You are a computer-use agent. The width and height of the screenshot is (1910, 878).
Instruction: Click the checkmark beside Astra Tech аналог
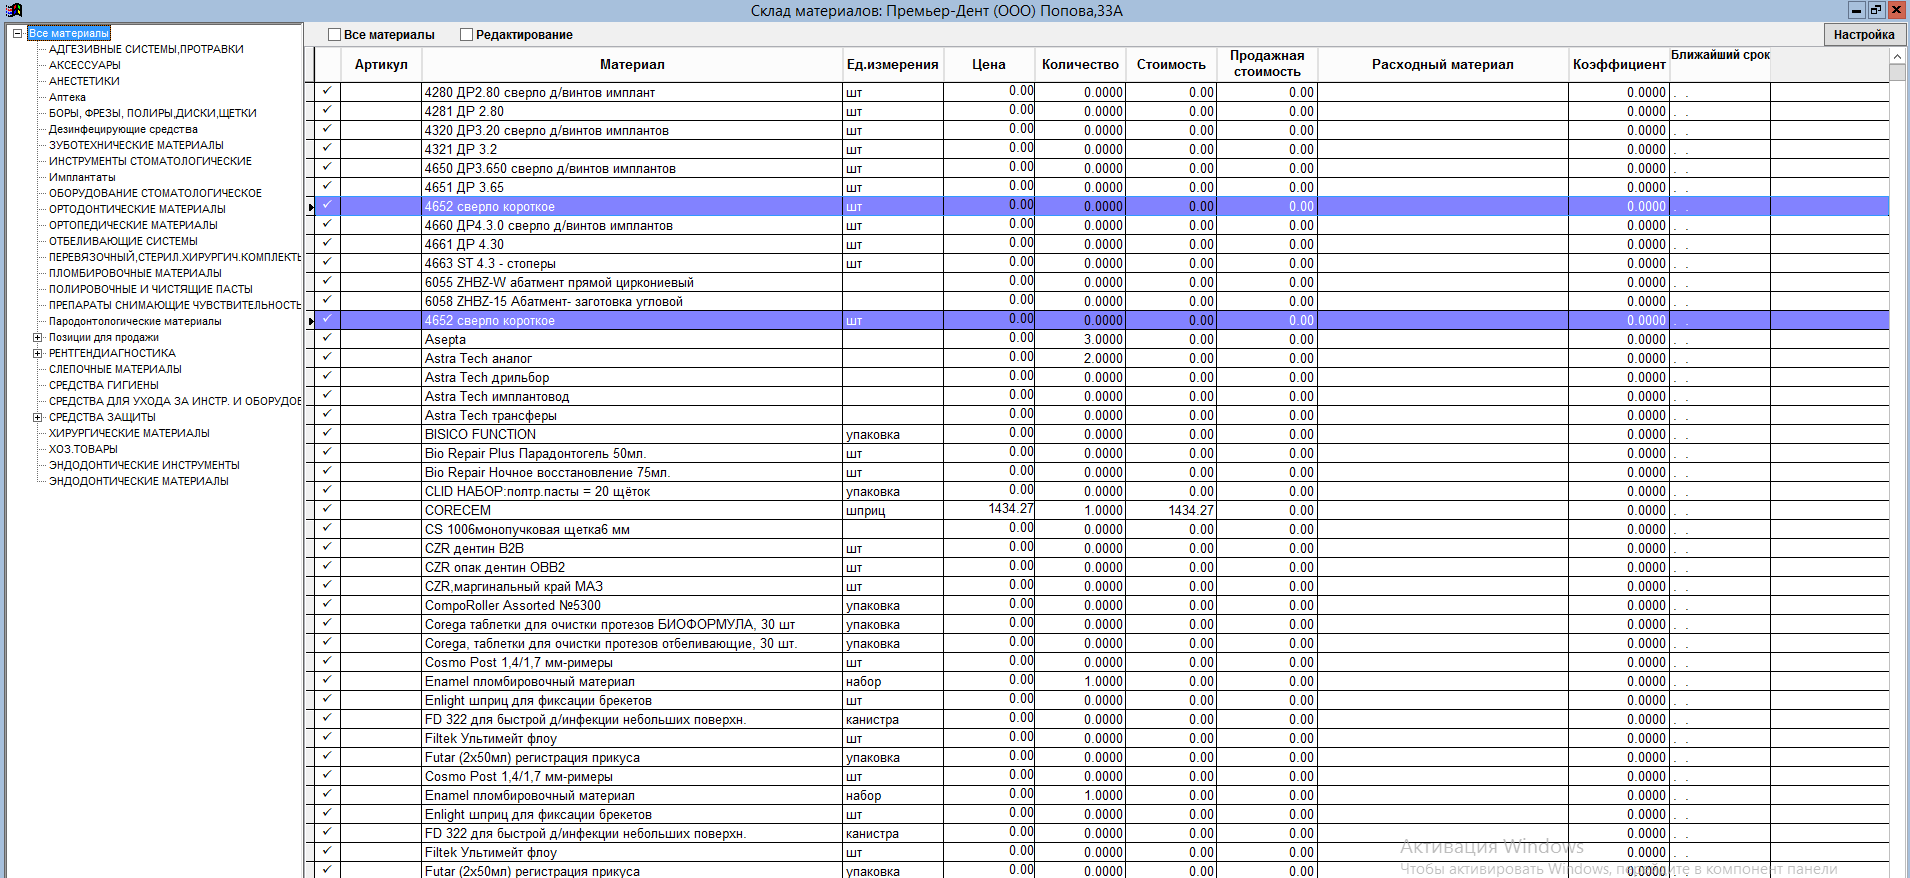point(327,358)
